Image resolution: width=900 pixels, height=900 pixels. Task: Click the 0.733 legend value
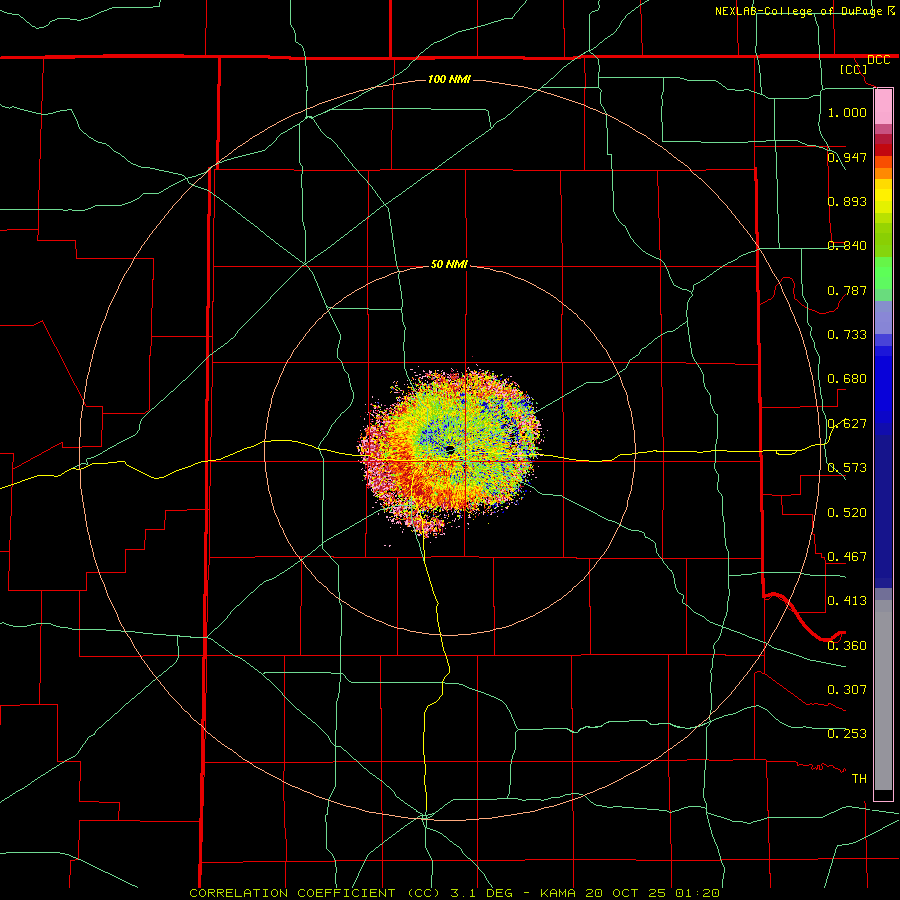[847, 335]
